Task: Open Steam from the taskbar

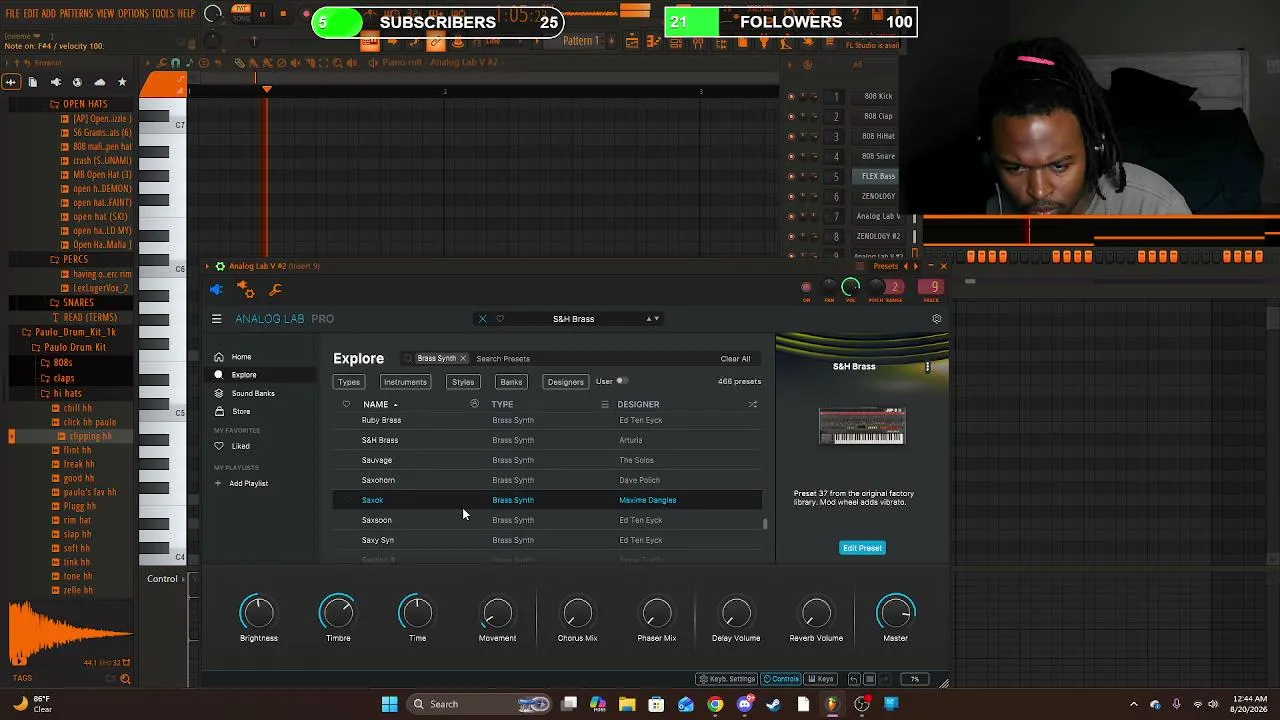Action: (773, 704)
